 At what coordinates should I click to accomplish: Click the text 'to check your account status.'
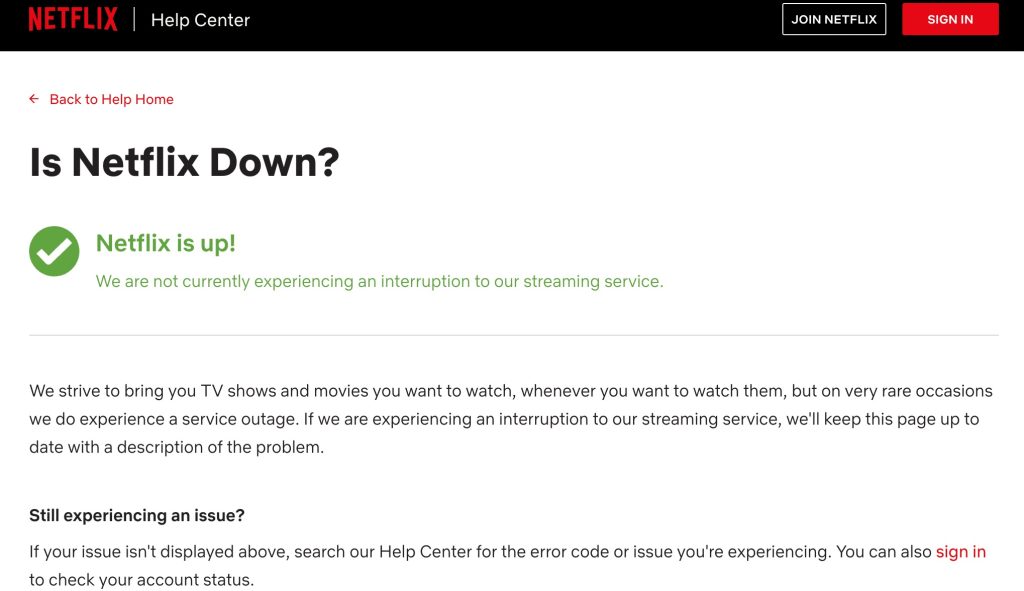point(142,580)
